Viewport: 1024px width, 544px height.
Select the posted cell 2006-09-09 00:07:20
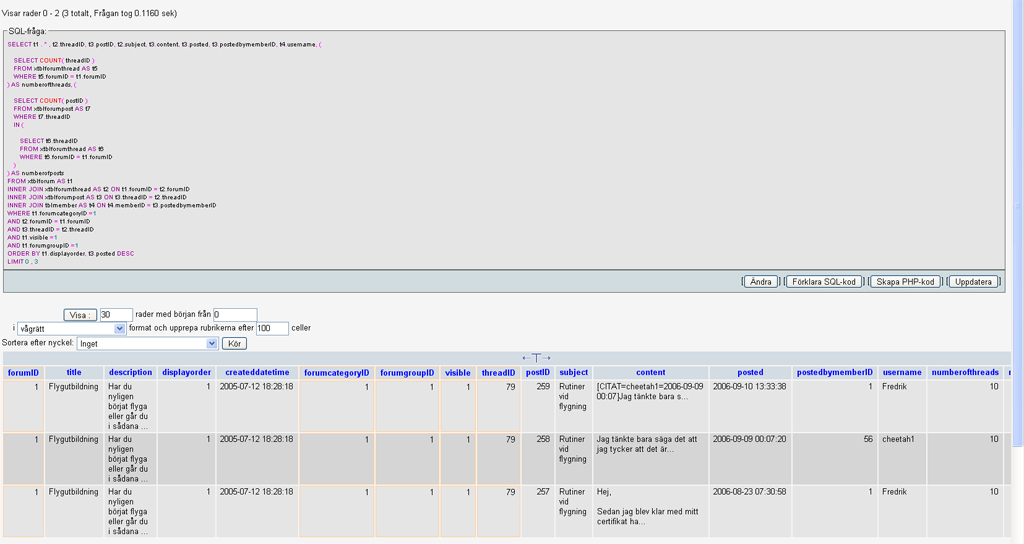pyautogui.click(x=750, y=459)
